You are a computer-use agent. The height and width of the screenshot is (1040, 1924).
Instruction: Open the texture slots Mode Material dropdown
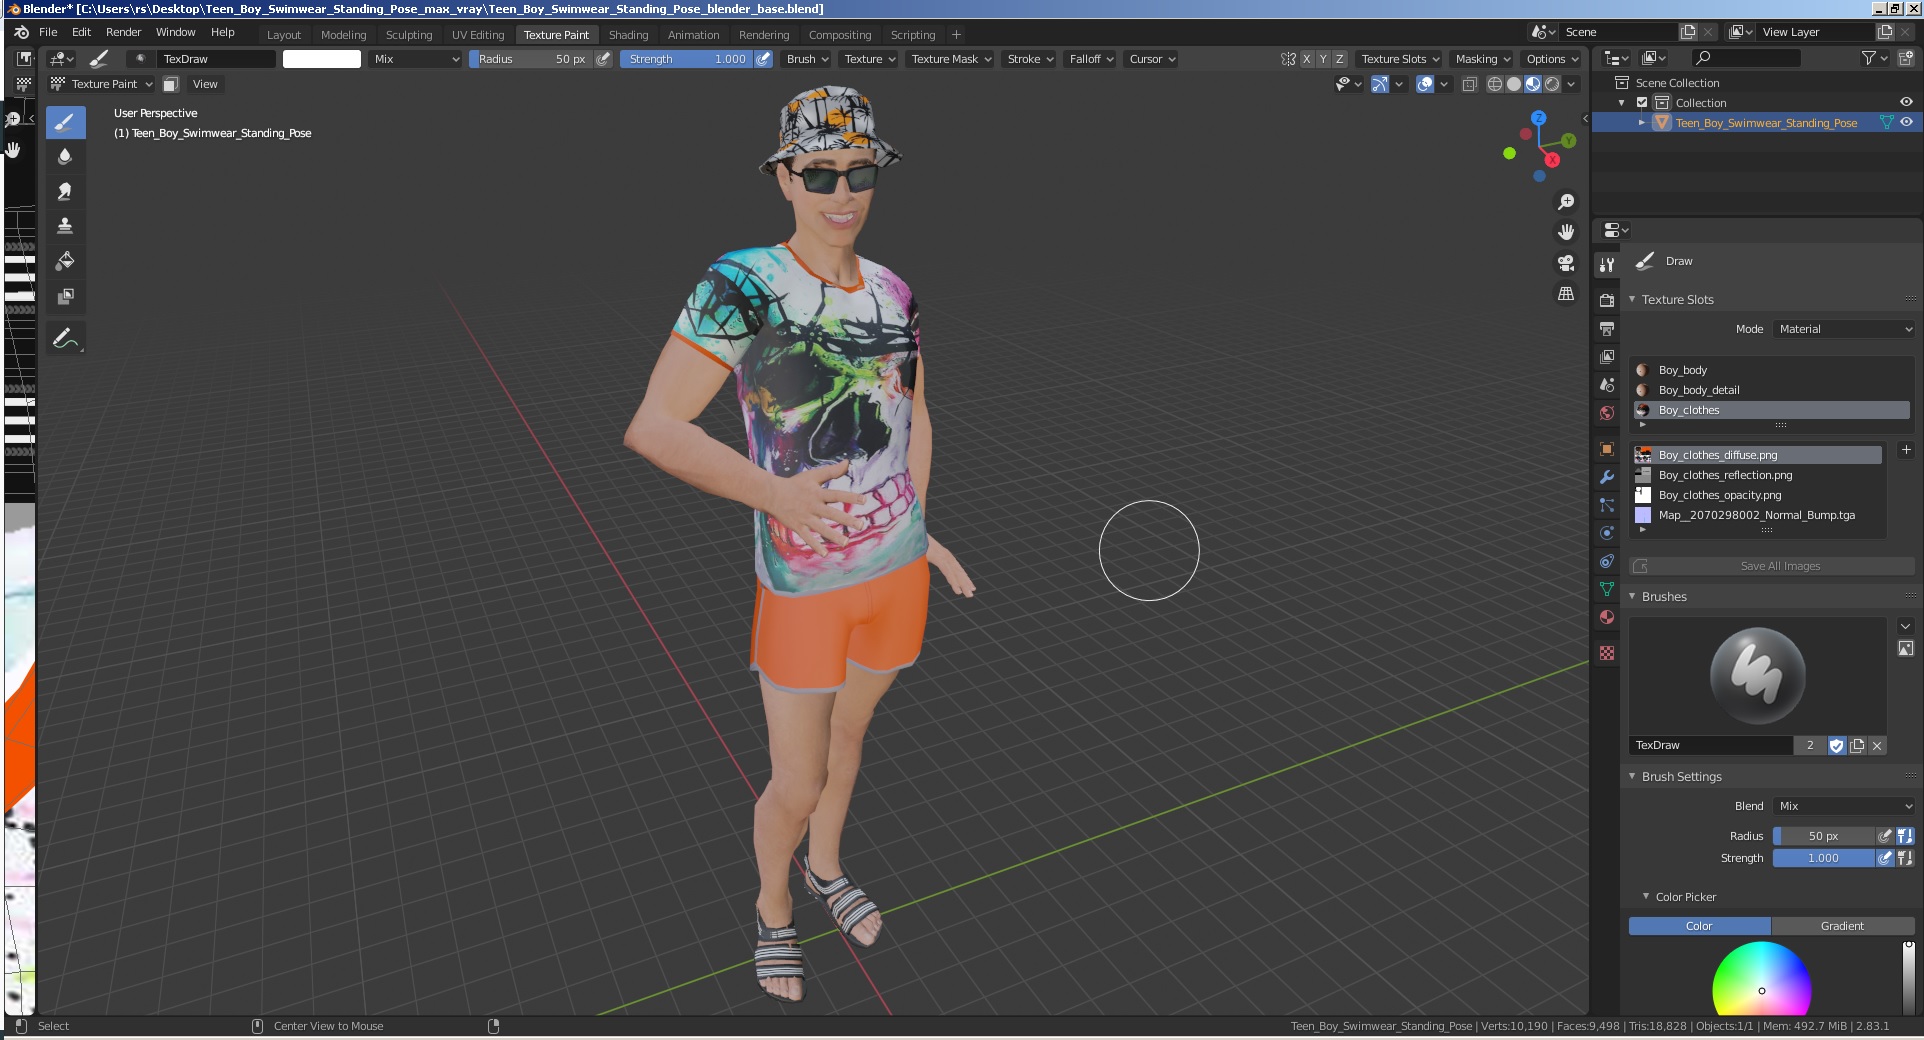pyautogui.click(x=1844, y=329)
